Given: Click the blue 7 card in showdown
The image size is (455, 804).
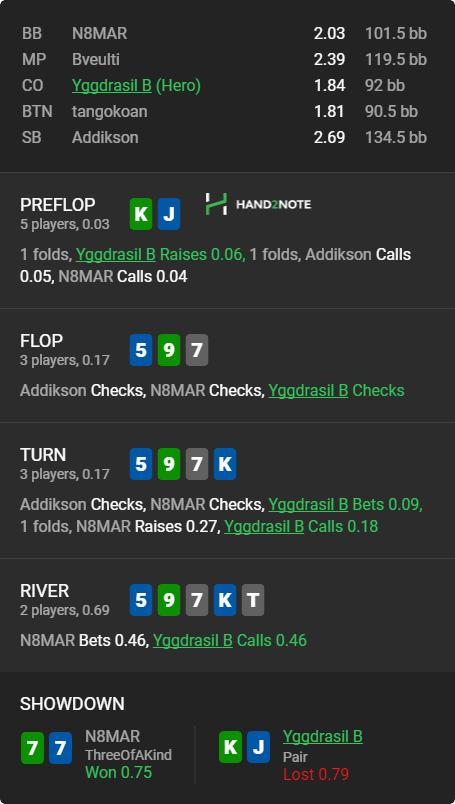Looking at the screenshot, I should tap(60, 748).
